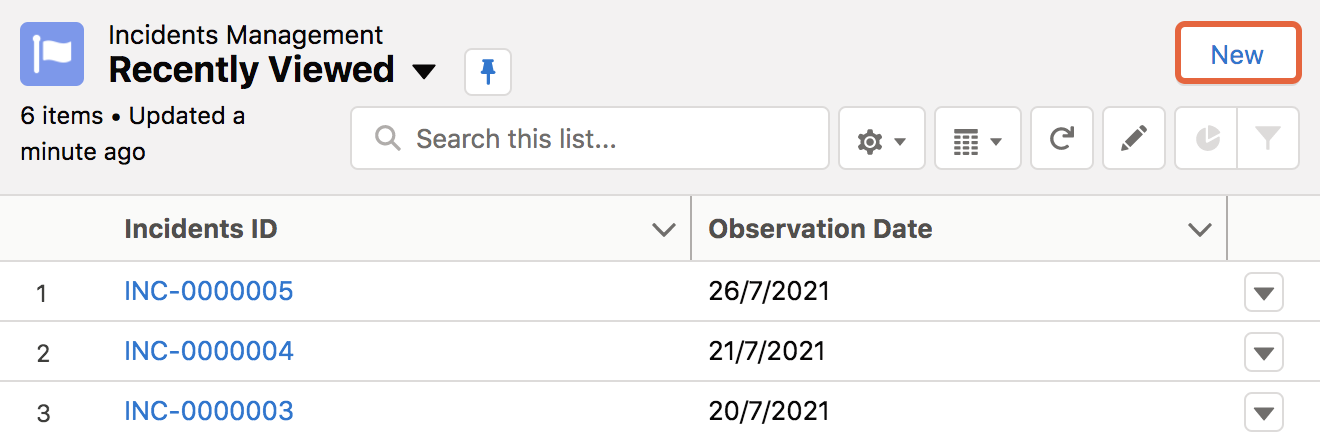Show the charts panel icon
The width and height of the screenshot is (1320, 440).
(x=1206, y=139)
